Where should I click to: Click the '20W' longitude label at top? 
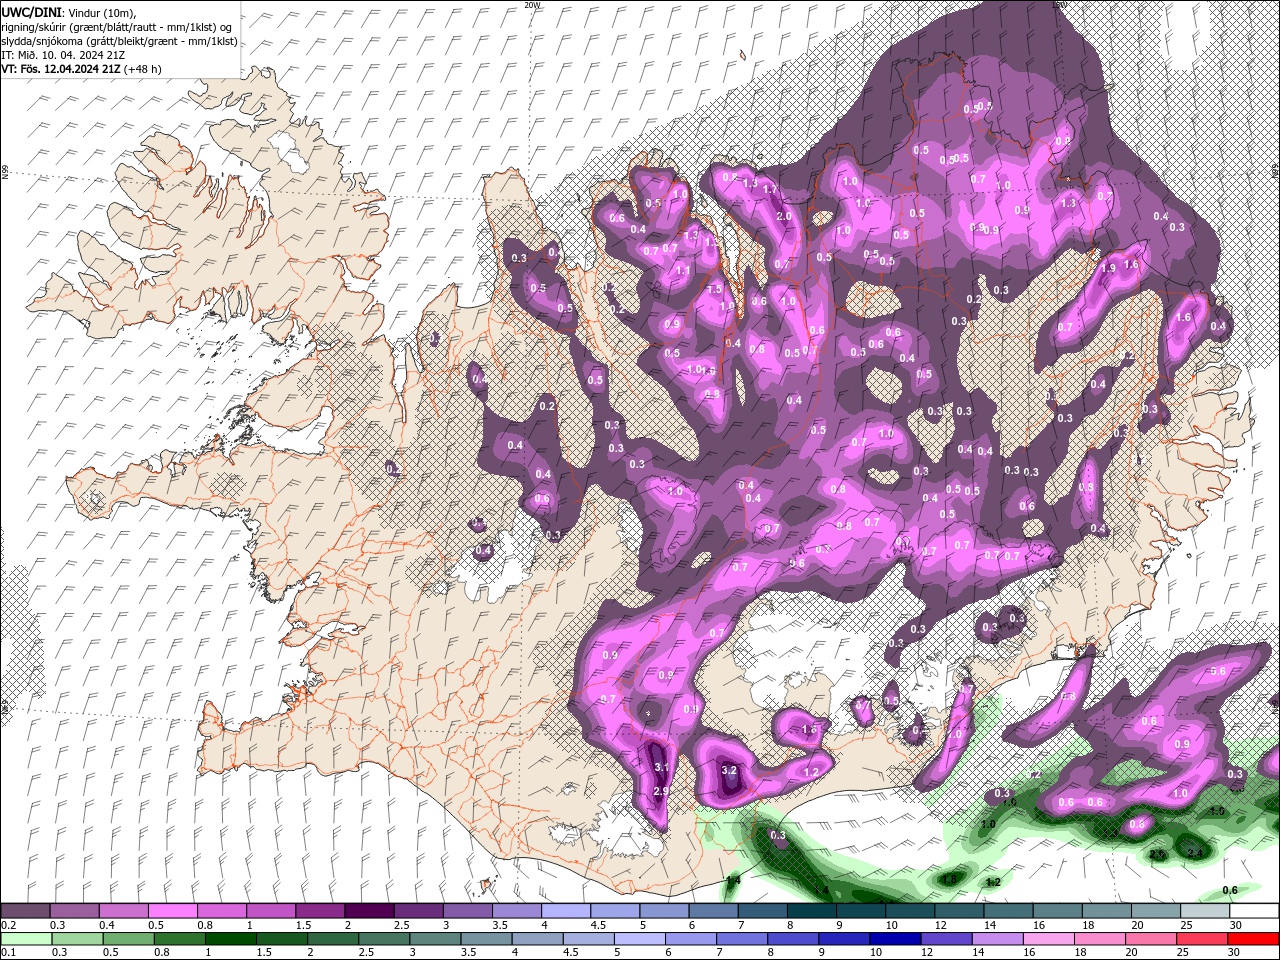click(x=532, y=5)
